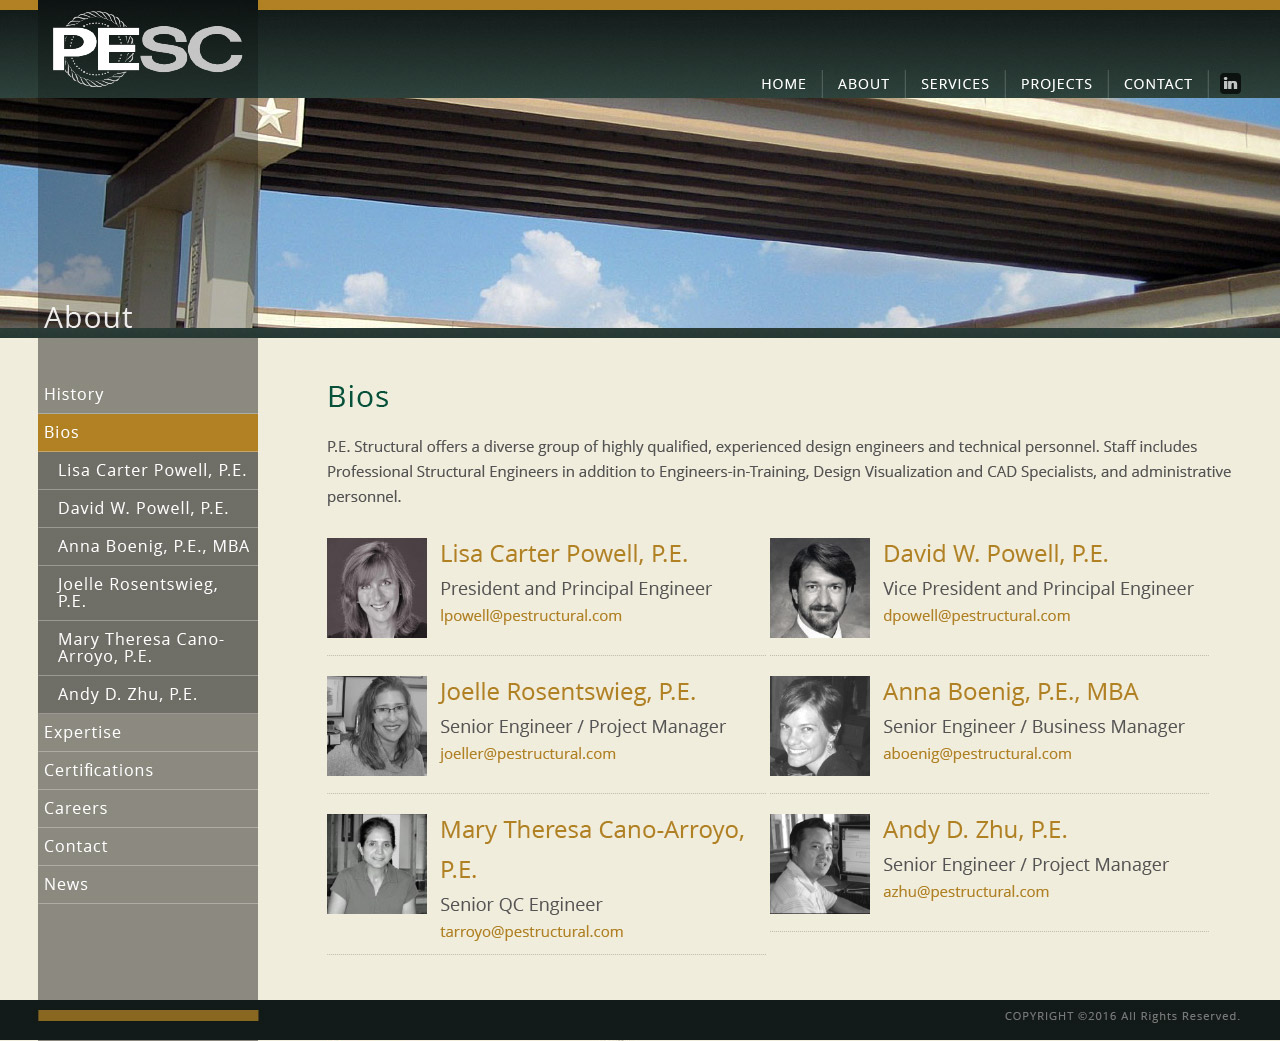Click the copyright ©2016 footer text

[1122, 1016]
